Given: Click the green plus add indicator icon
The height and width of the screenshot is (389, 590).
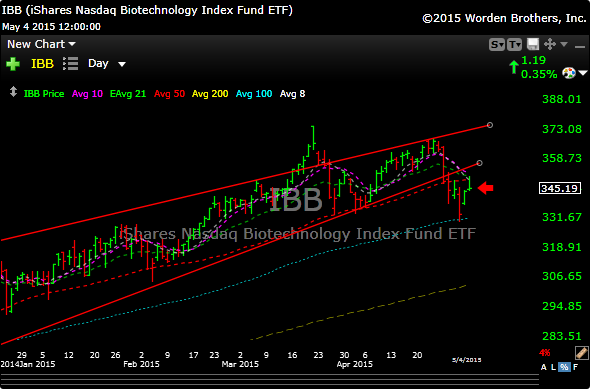Looking at the screenshot, I should [x=13, y=64].
